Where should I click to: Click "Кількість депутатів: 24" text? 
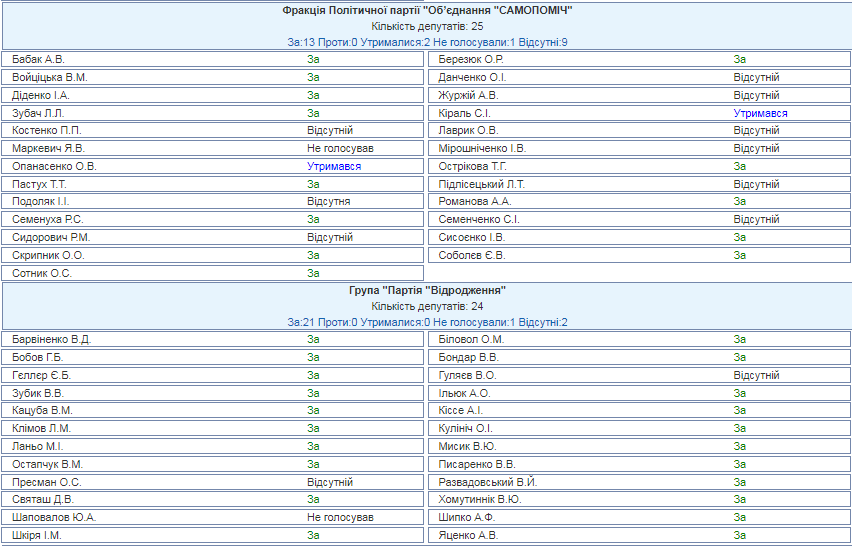coord(427,306)
